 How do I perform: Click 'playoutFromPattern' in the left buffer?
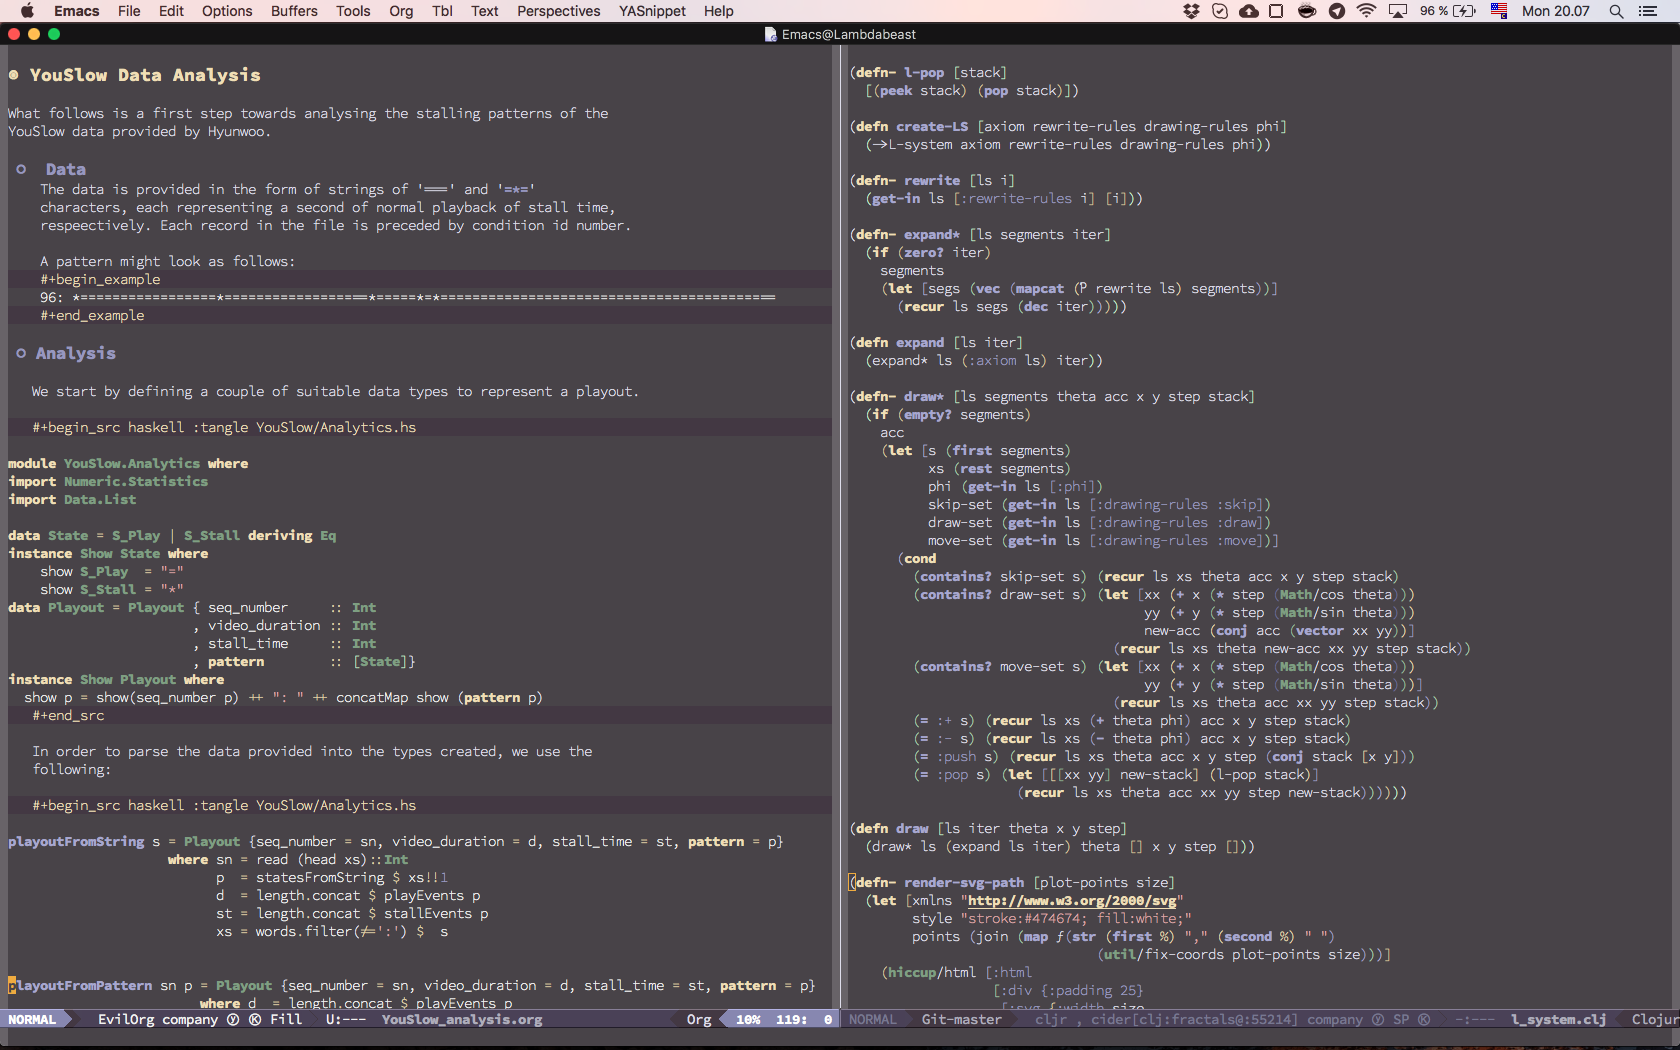point(80,985)
